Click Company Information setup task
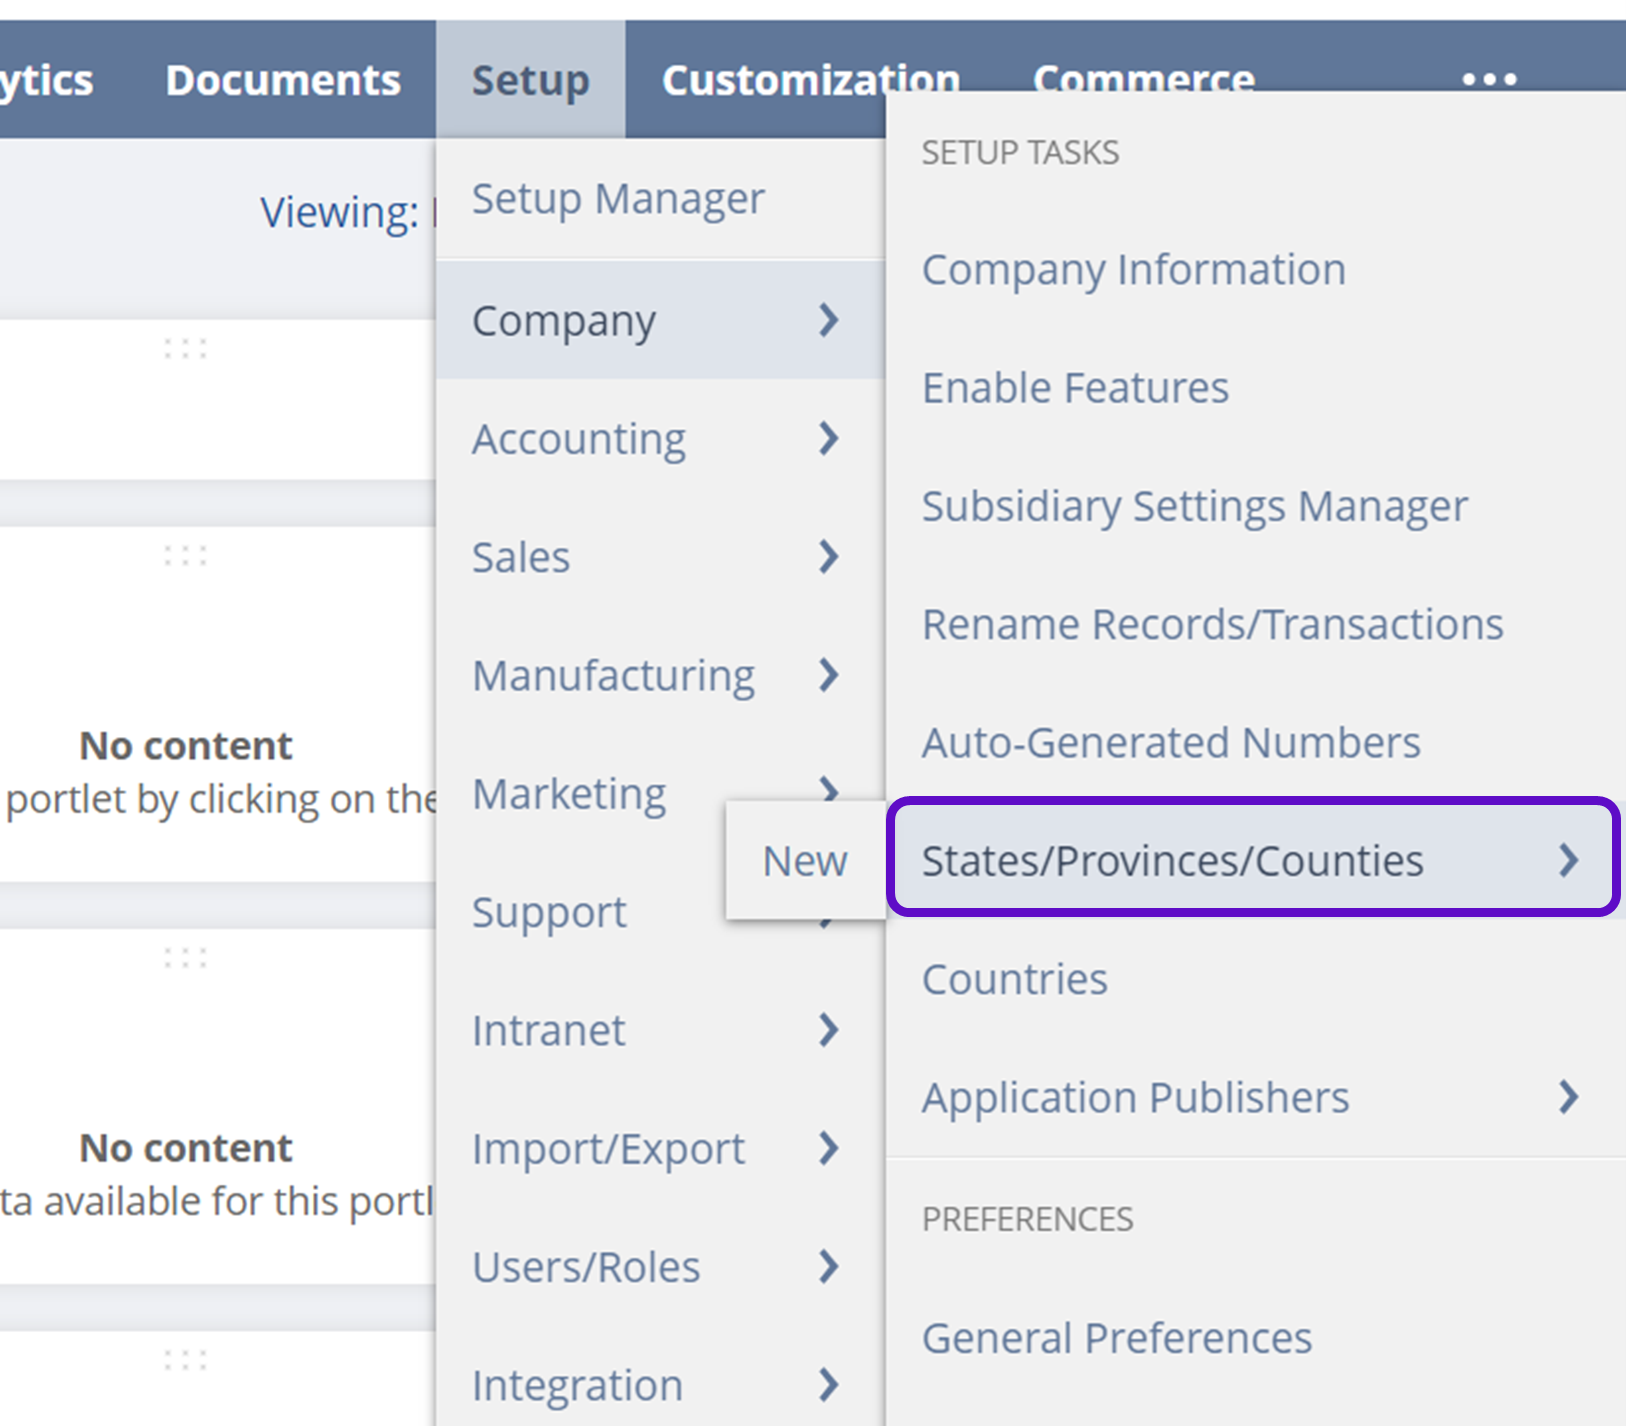This screenshot has height=1426, width=1626. click(x=1133, y=269)
